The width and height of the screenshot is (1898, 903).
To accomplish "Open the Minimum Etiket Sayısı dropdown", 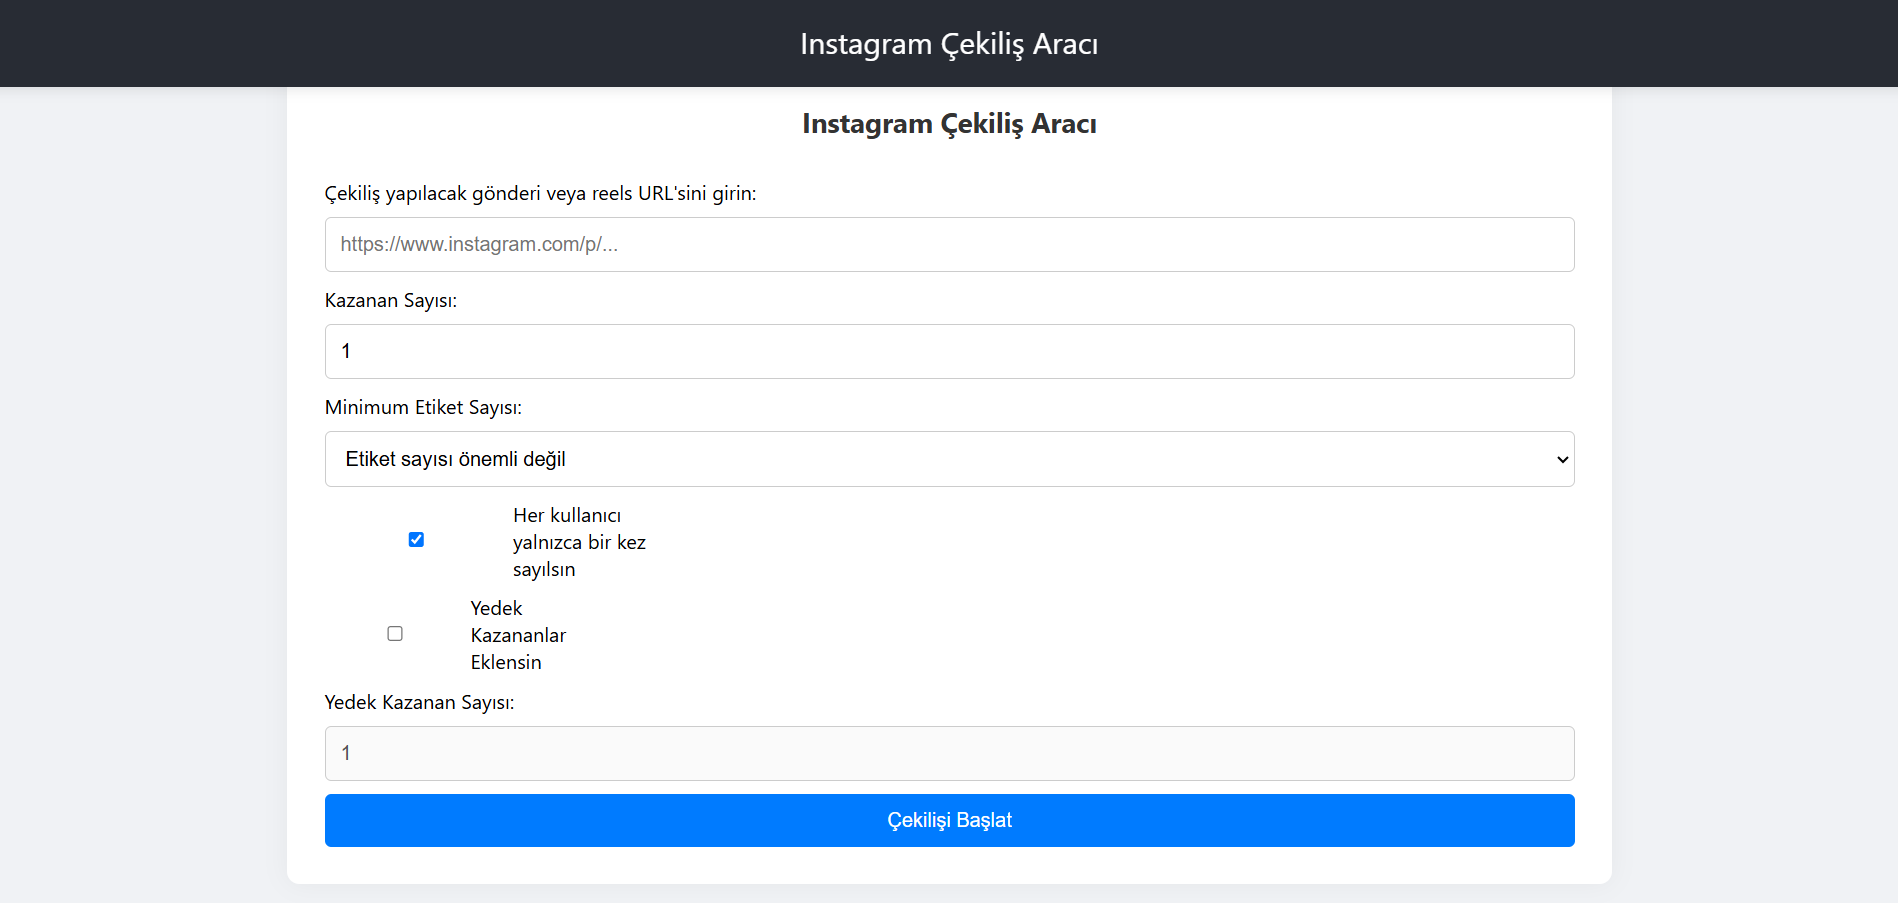I will [x=949, y=459].
